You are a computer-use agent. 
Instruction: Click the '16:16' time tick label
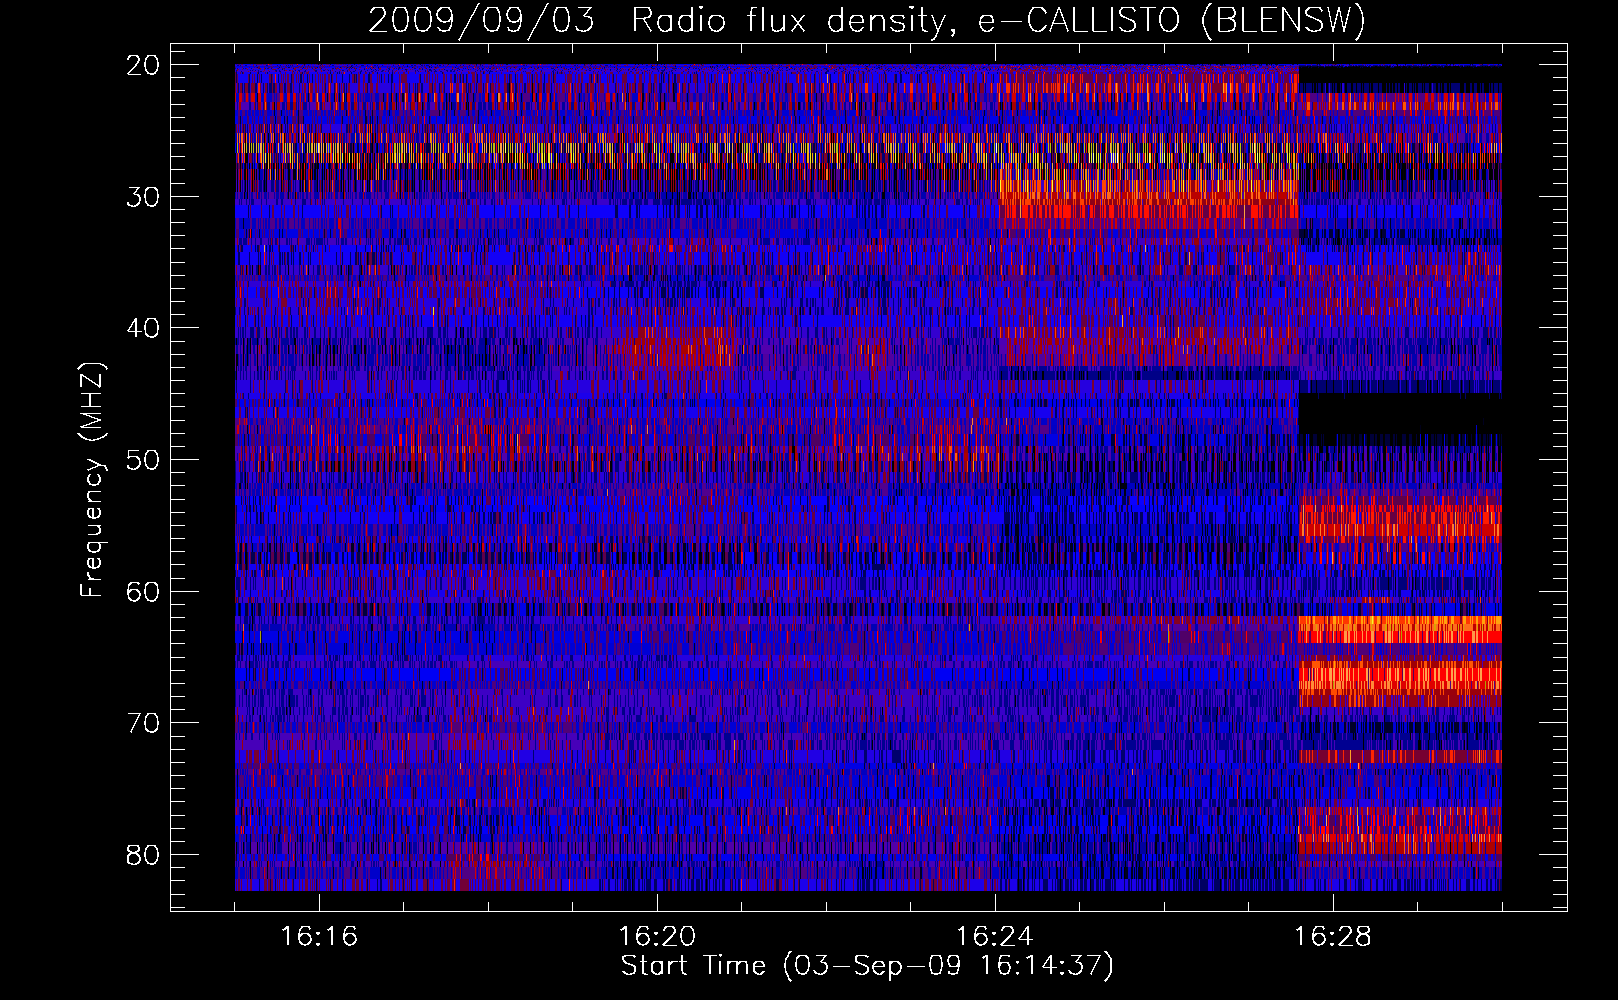[319, 937]
